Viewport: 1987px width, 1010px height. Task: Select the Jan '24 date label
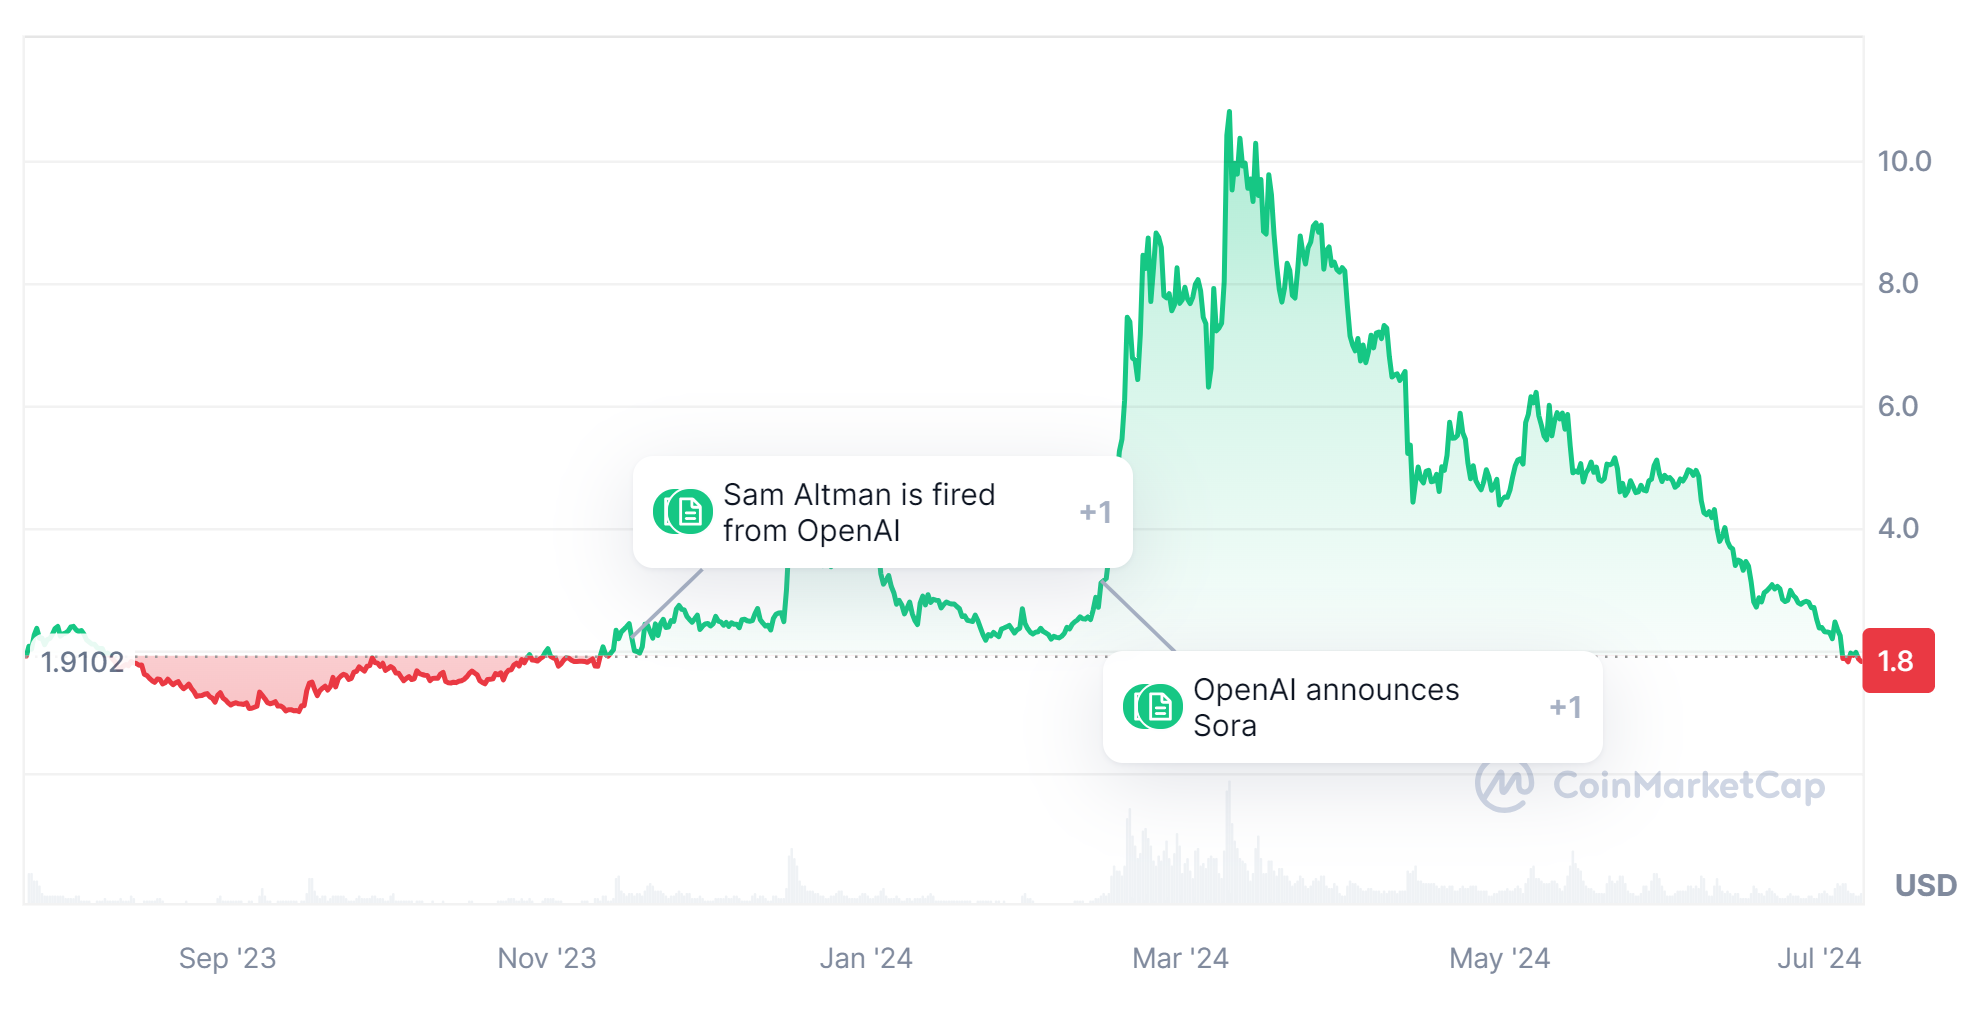click(866, 958)
